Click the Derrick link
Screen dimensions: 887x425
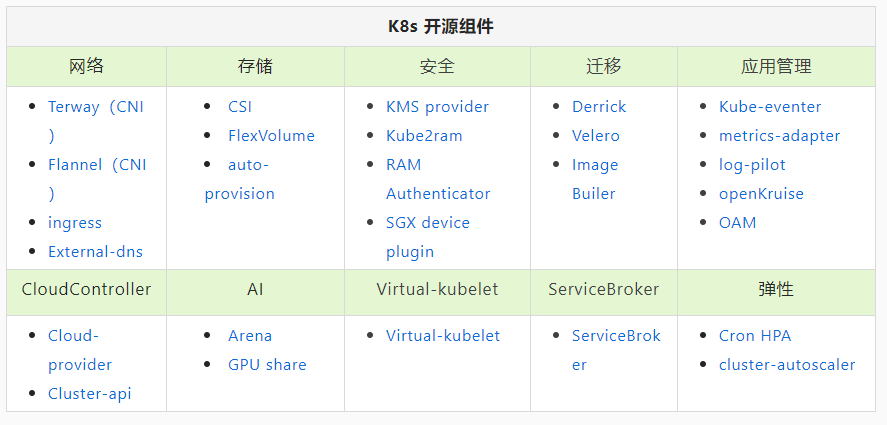coord(599,107)
